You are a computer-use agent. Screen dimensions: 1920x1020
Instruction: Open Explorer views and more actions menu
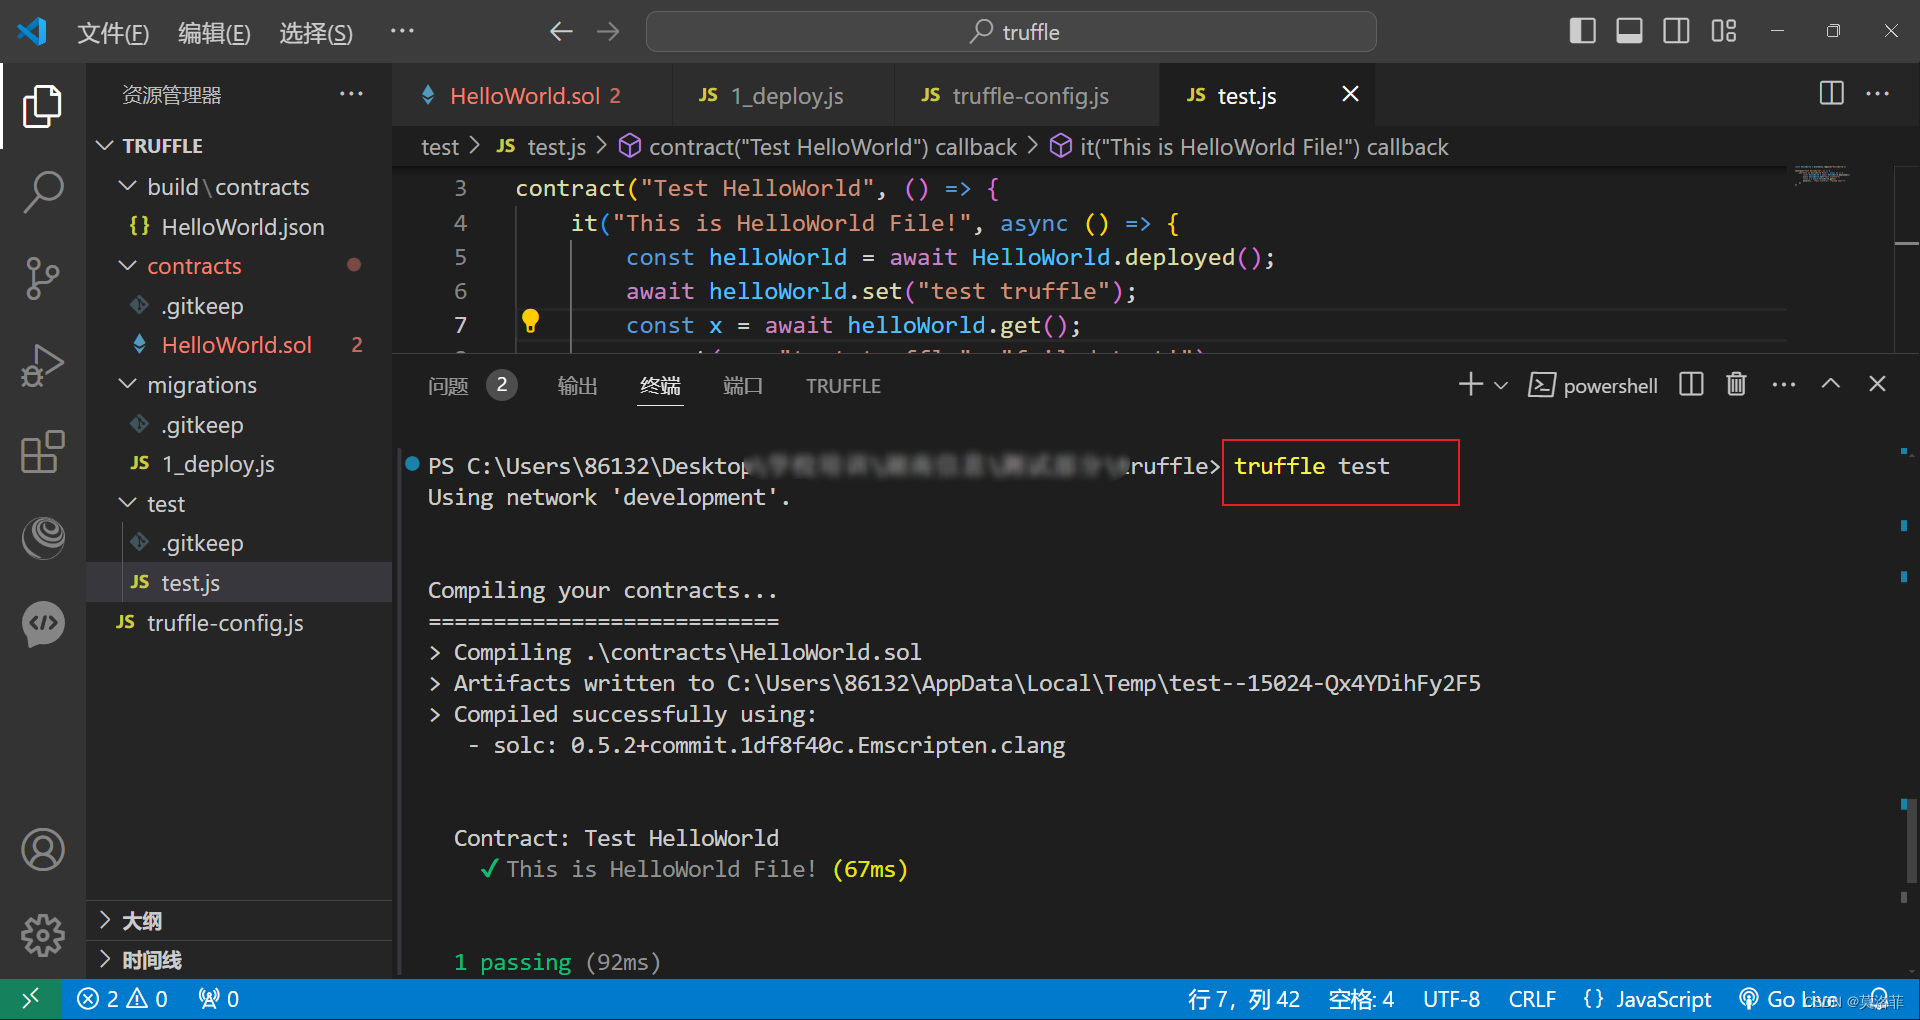point(351,94)
